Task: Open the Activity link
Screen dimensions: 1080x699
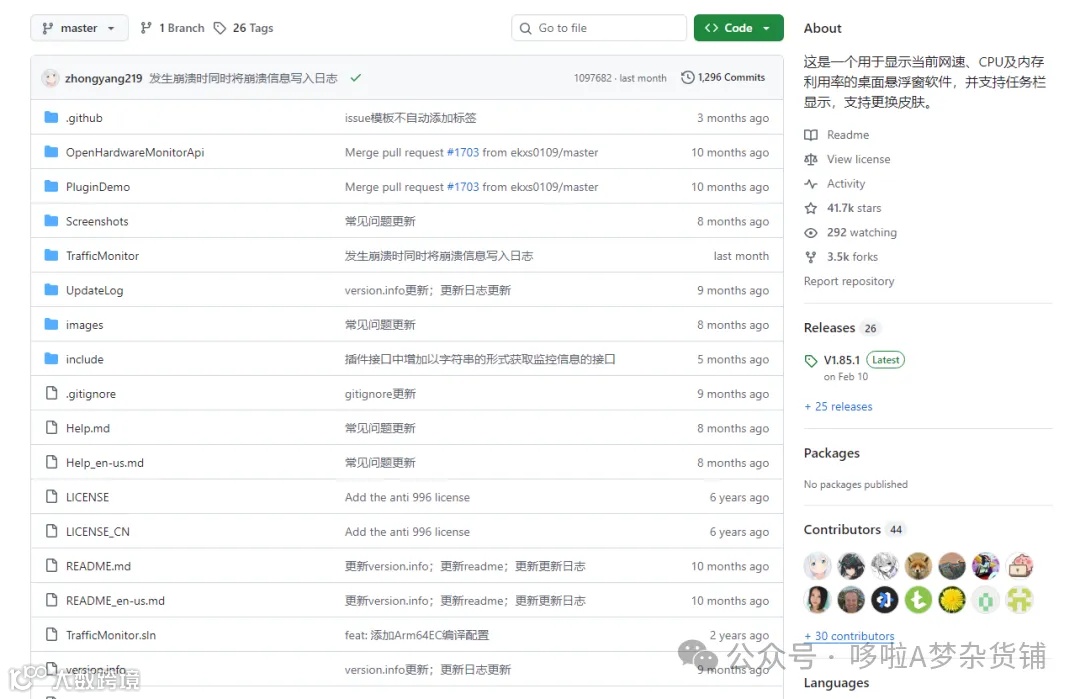Action: (x=846, y=183)
